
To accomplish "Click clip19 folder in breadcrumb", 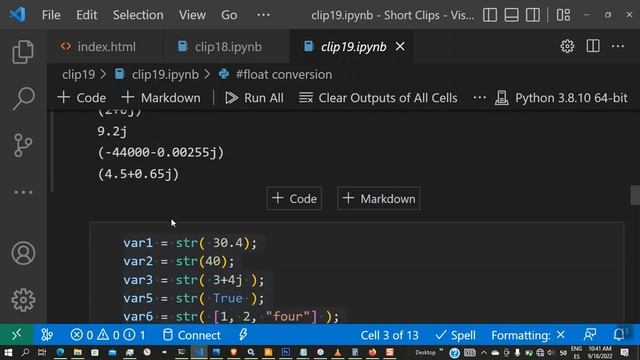I will coord(78,75).
